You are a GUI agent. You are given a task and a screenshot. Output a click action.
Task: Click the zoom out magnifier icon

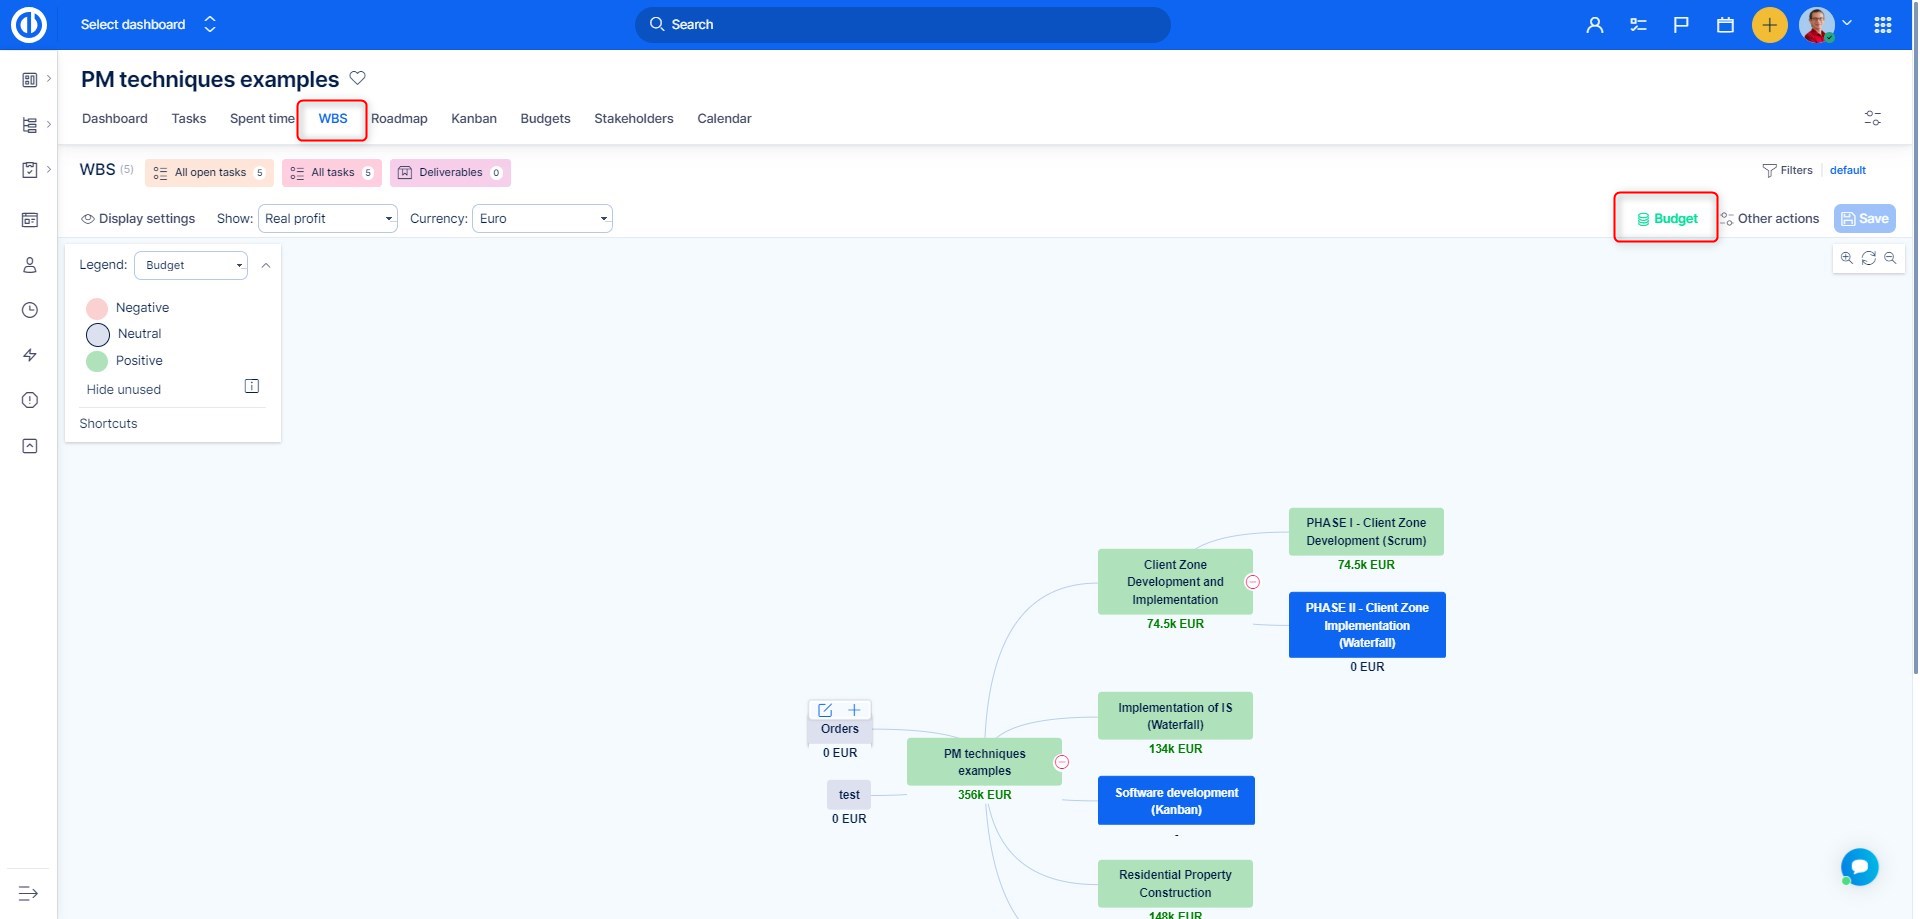coord(1890,258)
